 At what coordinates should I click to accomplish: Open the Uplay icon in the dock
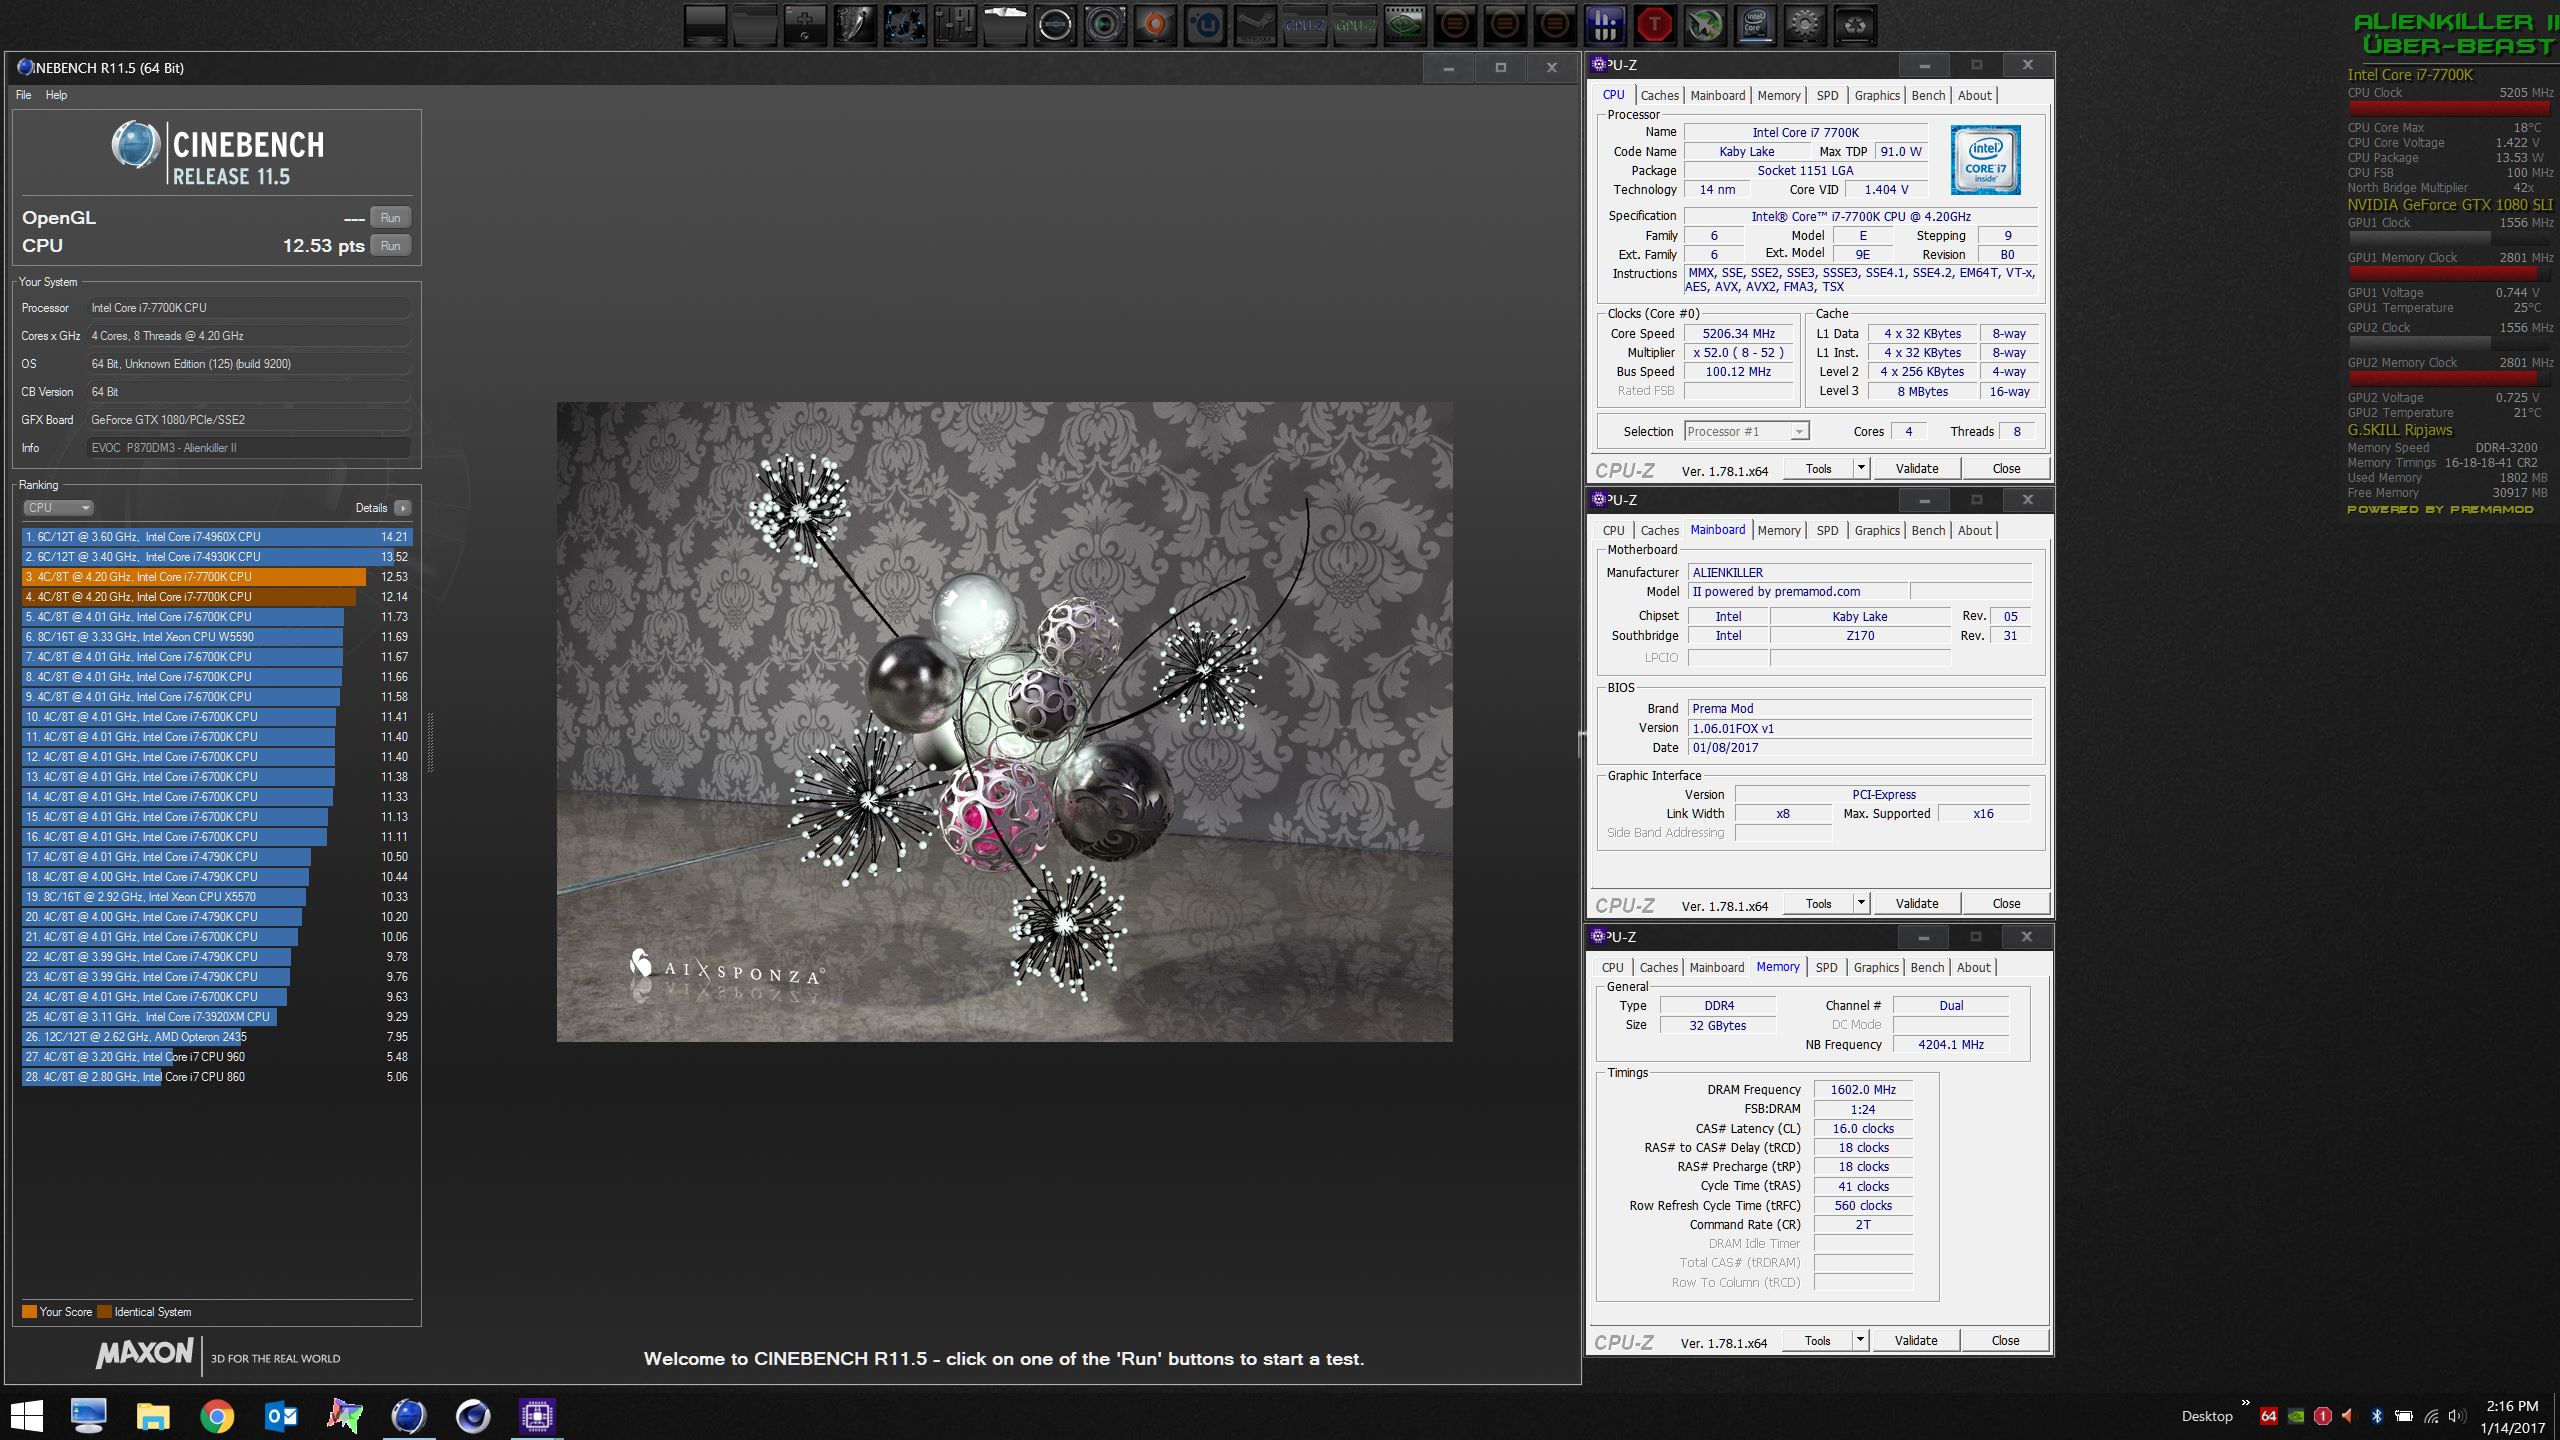click(1204, 25)
